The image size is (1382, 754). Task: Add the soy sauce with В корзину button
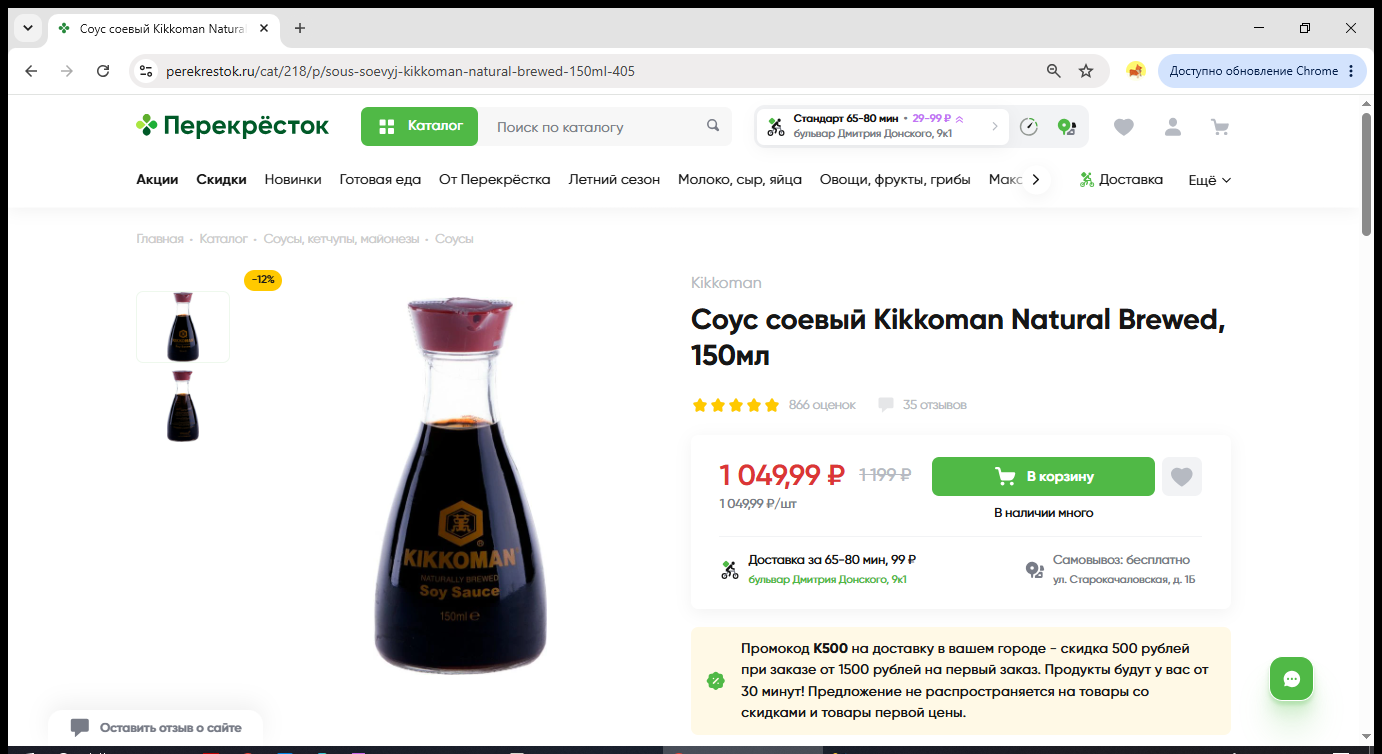tap(1043, 477)
